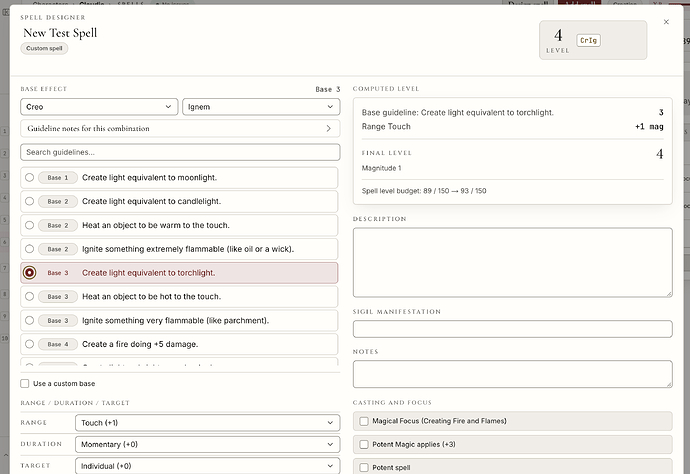The image size is (690, 474).
Task: Click the Range Touch row in computed level
Action: (x=512, y=127)
